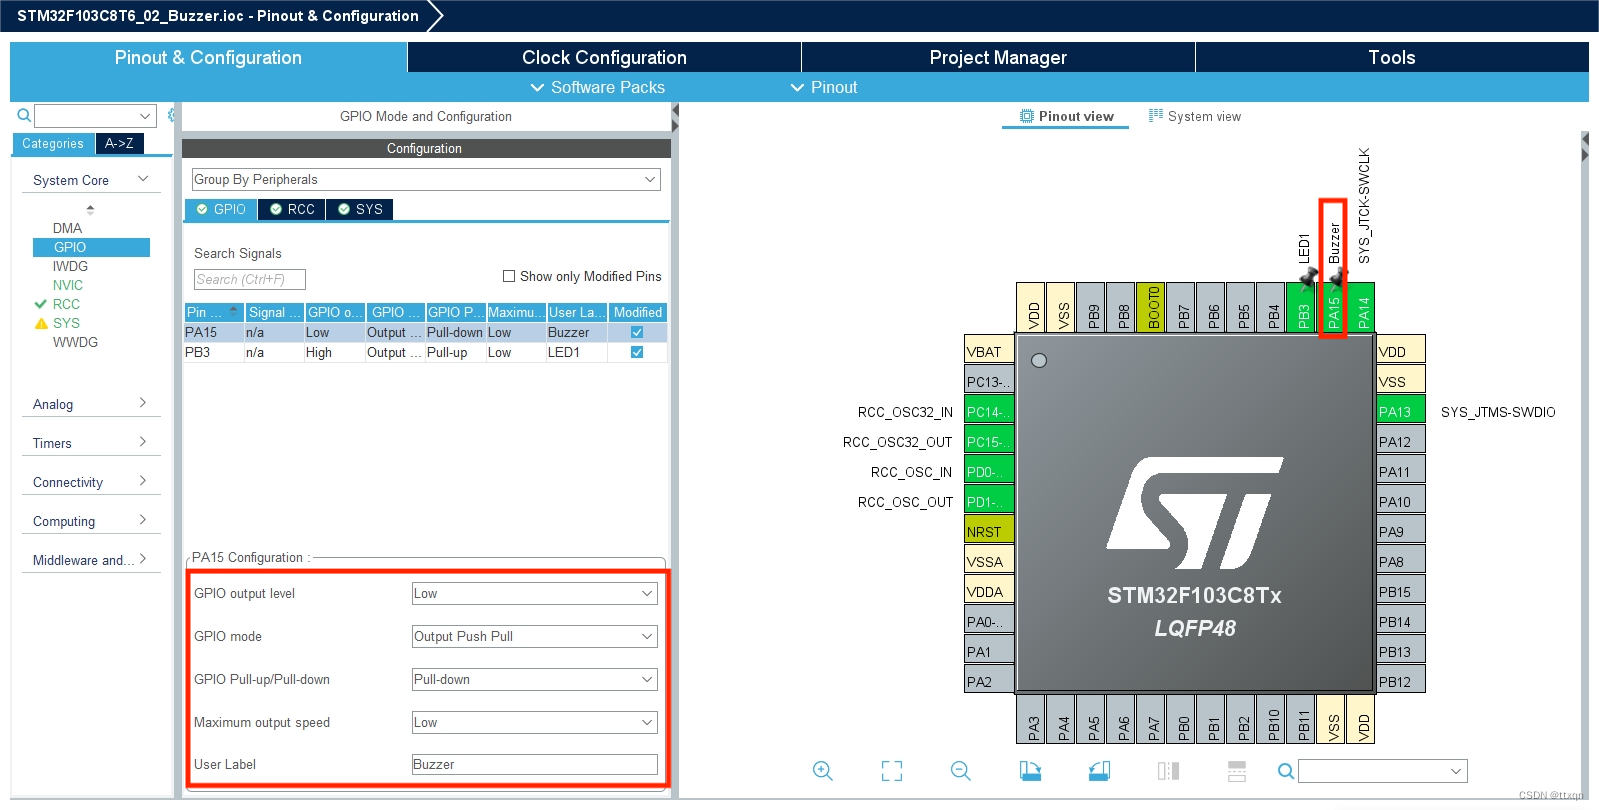1599x810 pixels.
Task: Click the pin search combo box
Action: point(1383,771)
